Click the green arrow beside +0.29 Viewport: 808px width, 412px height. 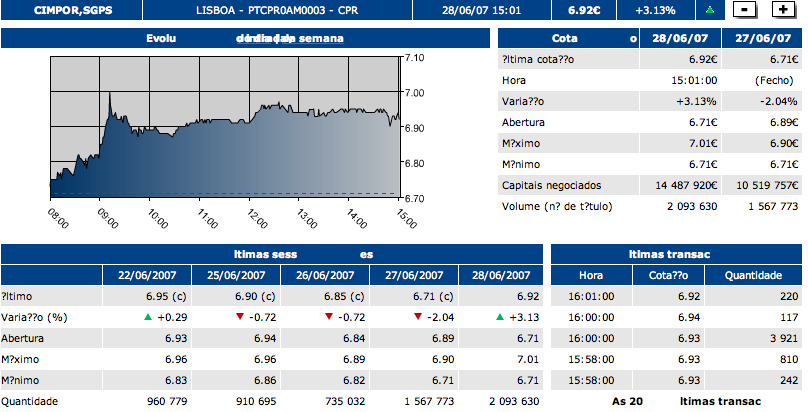[x=149, y=317]
